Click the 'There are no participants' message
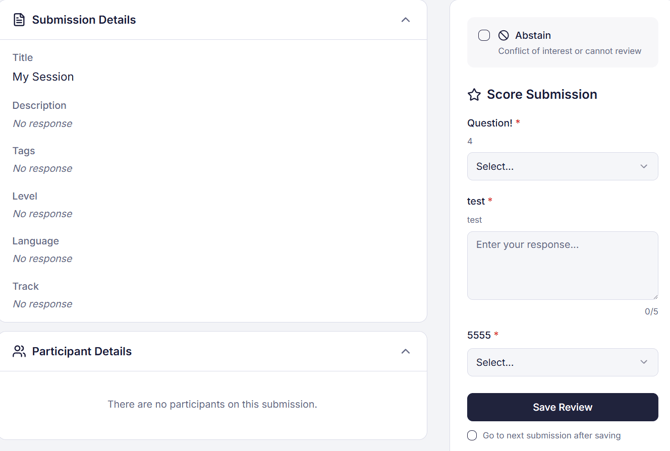The height and width of the screenshot is (451, 670). click(212, 405)
